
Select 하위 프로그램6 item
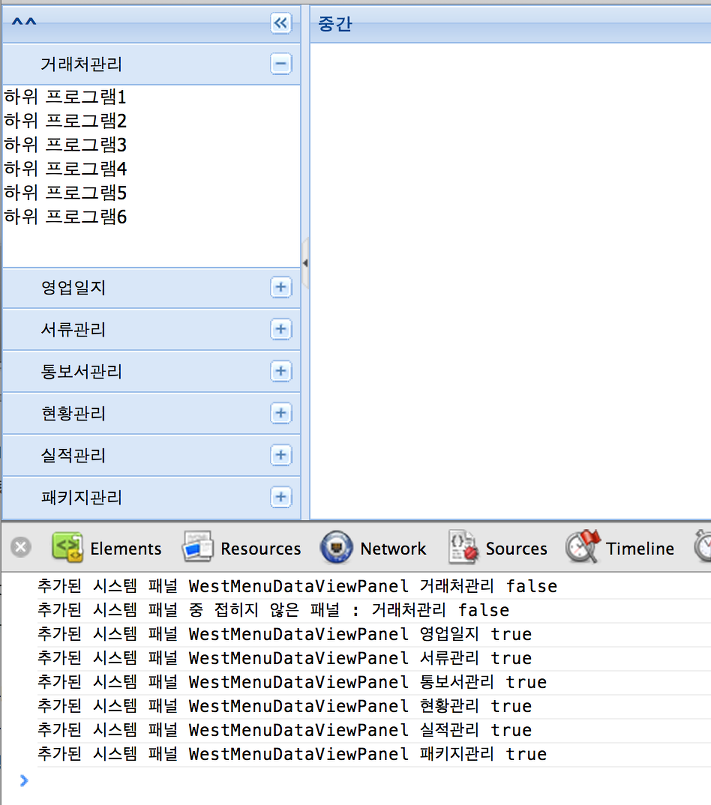(65, 217)
